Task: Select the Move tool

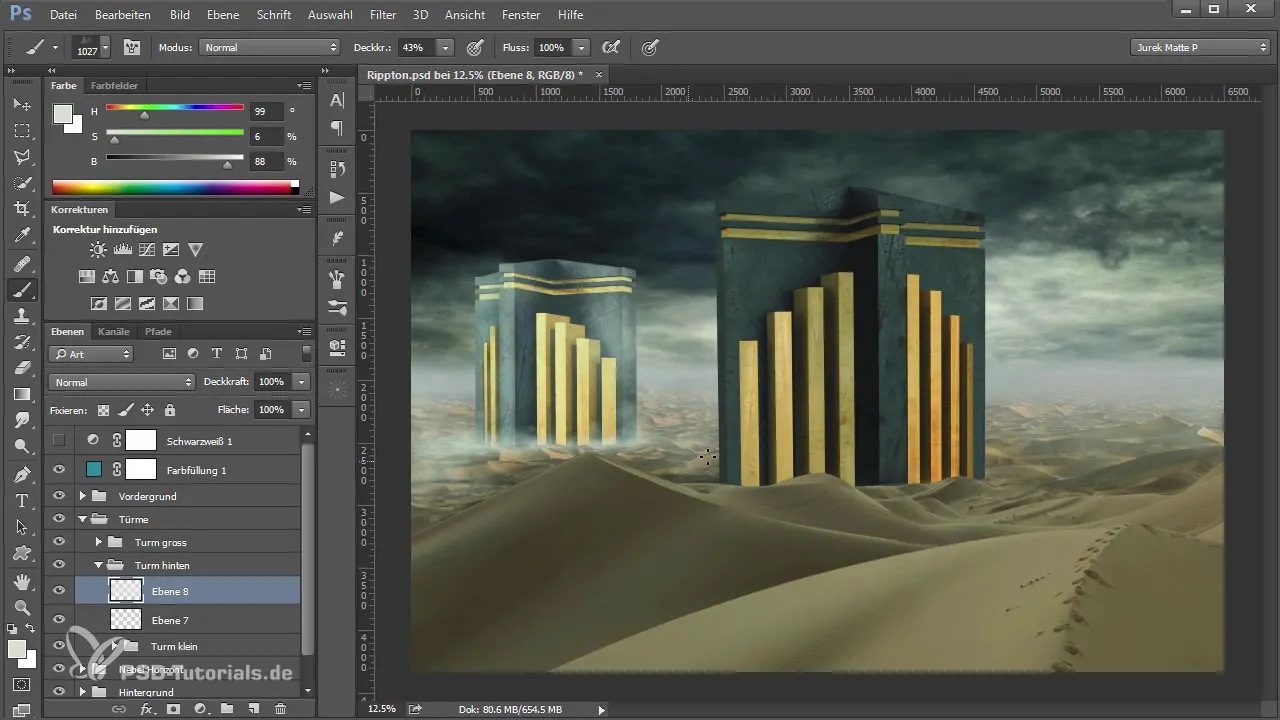Action: coord(22,104)
